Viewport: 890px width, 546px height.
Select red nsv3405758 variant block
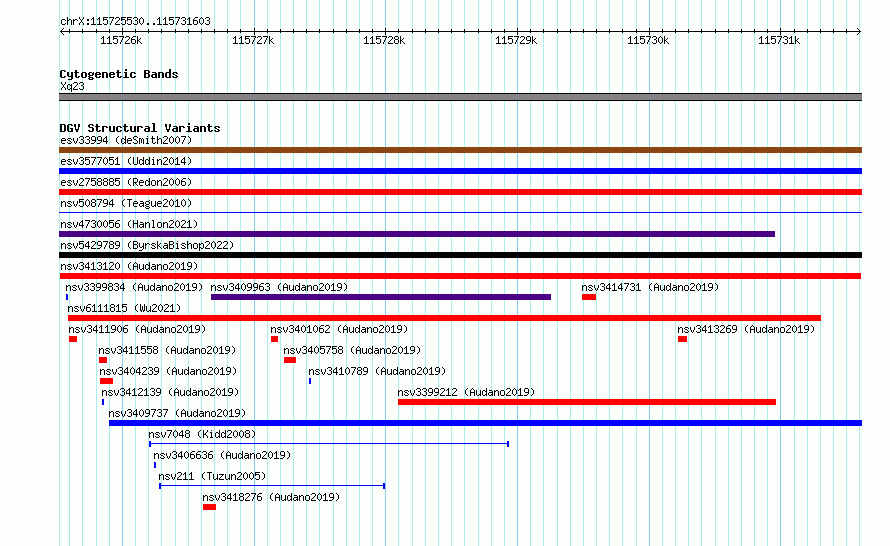(x=290, y=360)
